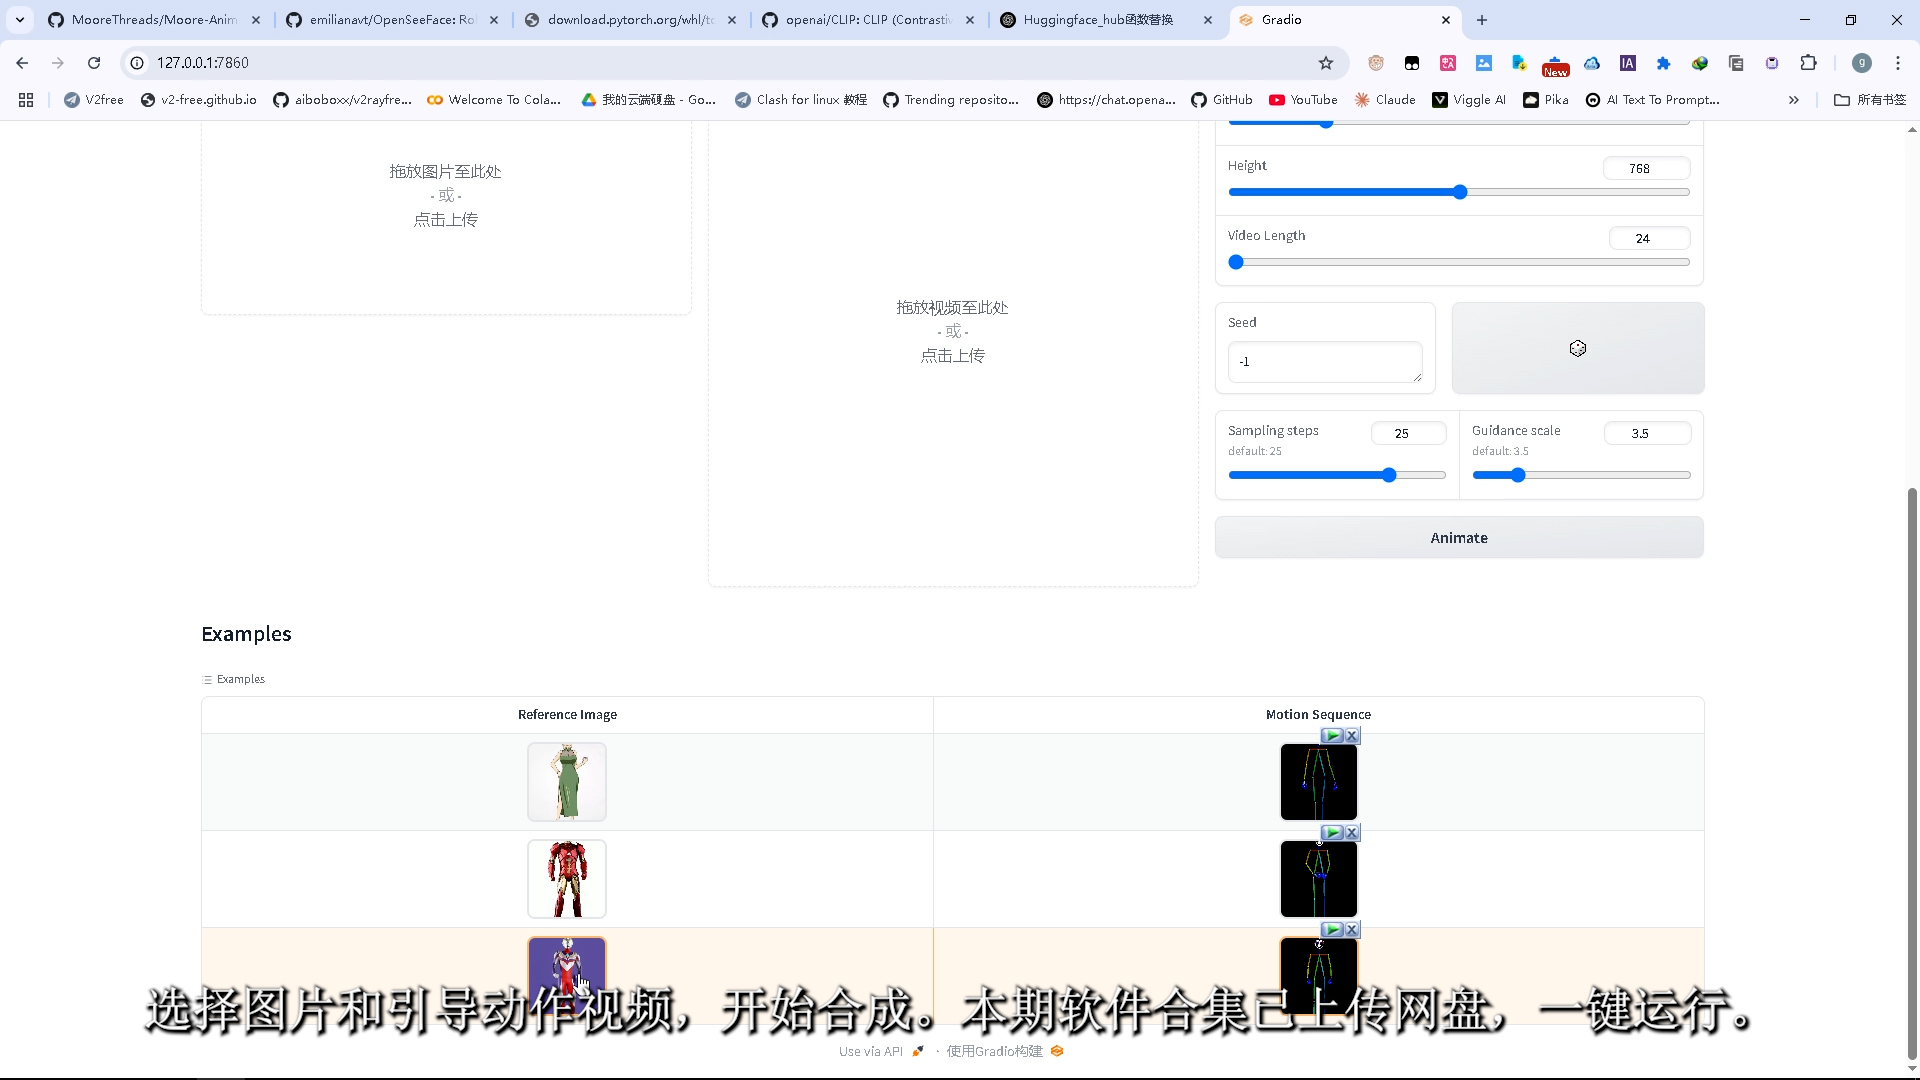This screenshot has height=1080, width=1920.
Task: Select the green dress reference image example
Action: click(x=567, y=782)
